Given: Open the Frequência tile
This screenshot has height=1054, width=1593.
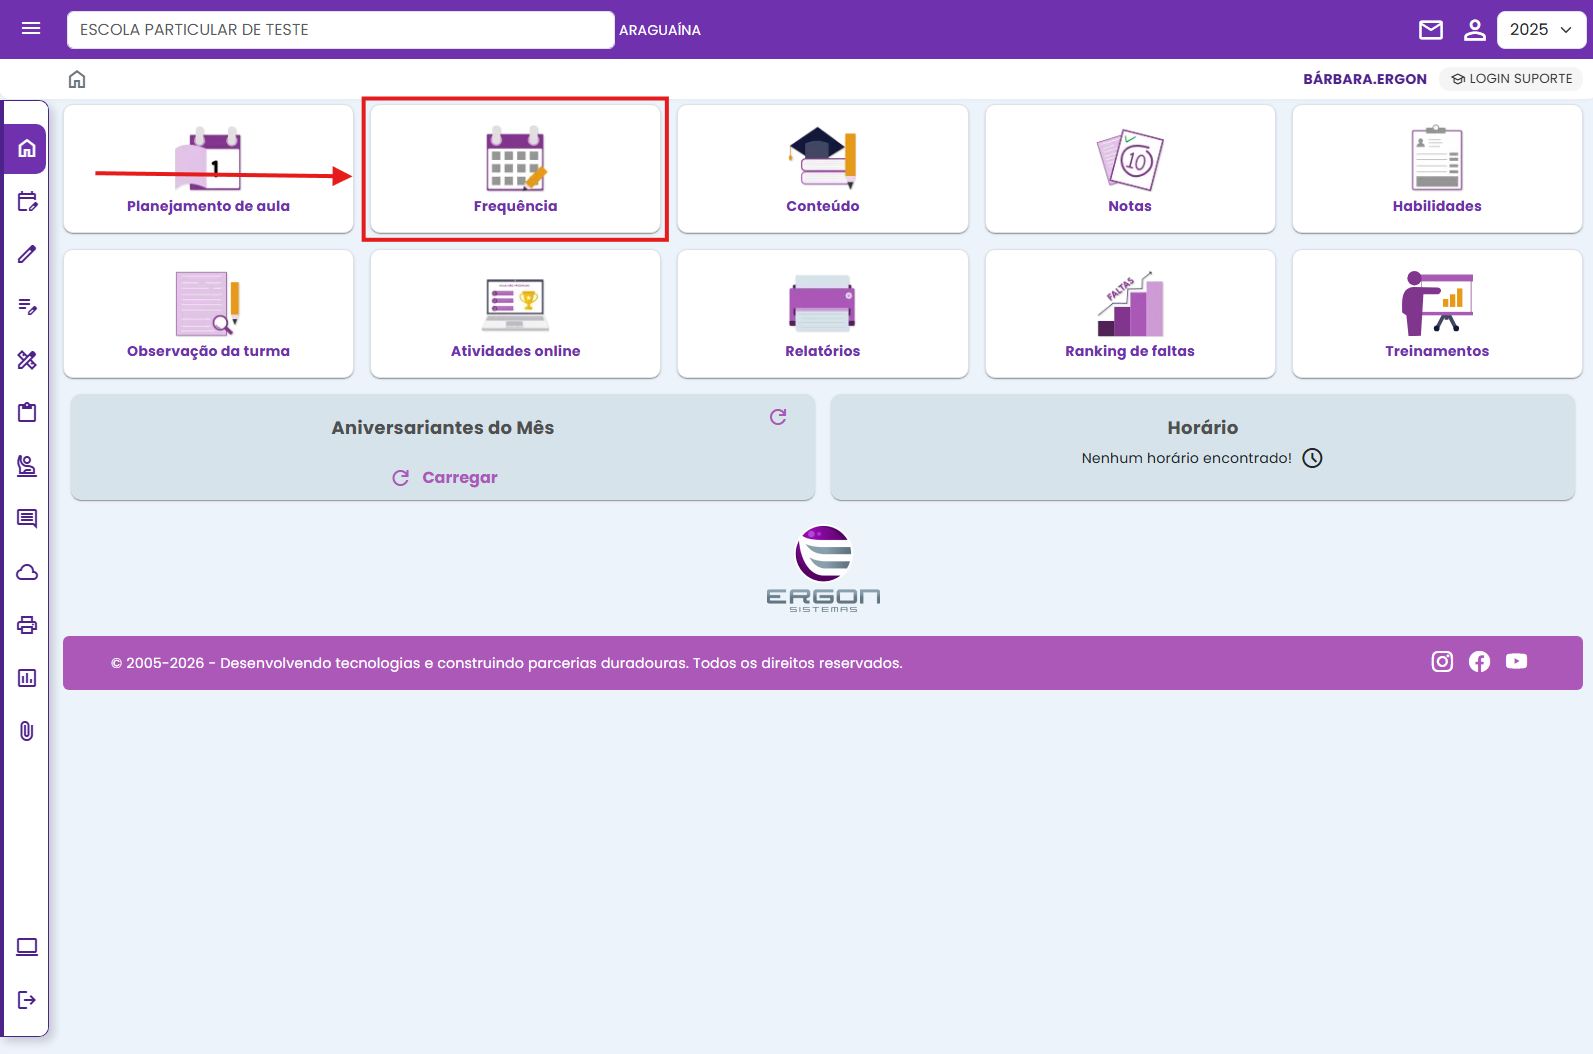Looking at the screenshot, I should tap(515, 169).
